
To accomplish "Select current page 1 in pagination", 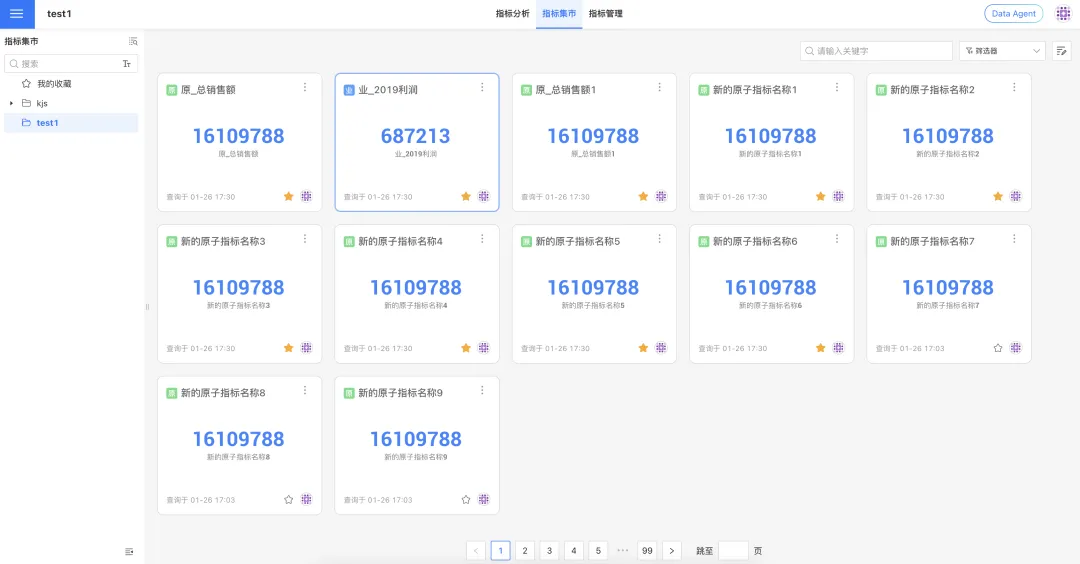I will pos(501,551).
